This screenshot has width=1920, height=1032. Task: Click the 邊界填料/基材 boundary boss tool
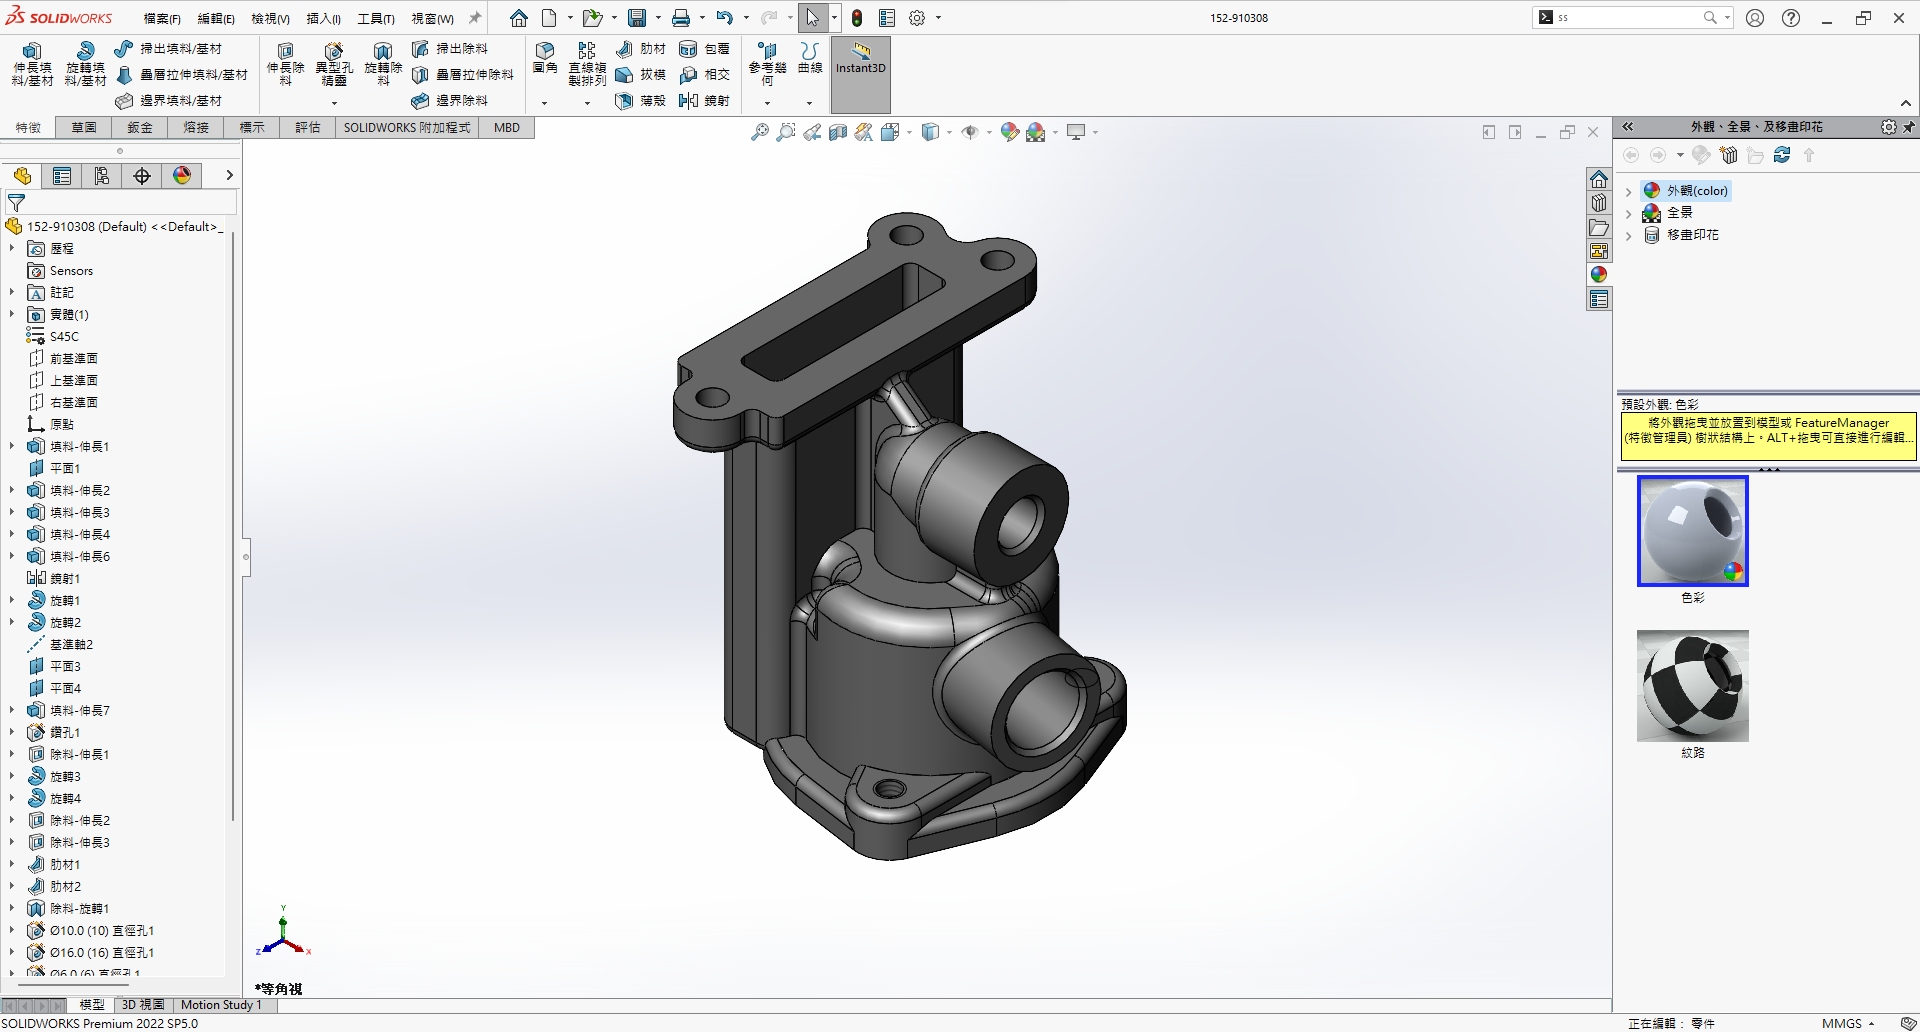click(168, 101)
